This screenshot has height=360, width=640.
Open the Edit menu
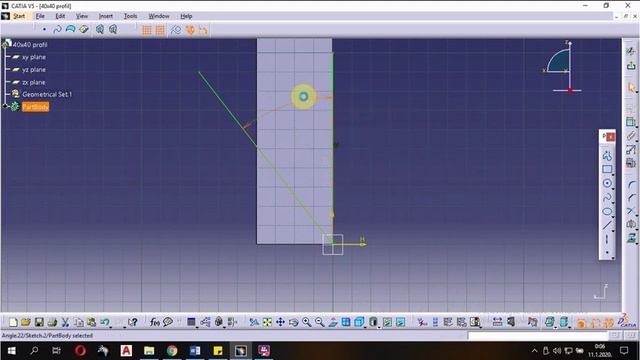(60, 16)
